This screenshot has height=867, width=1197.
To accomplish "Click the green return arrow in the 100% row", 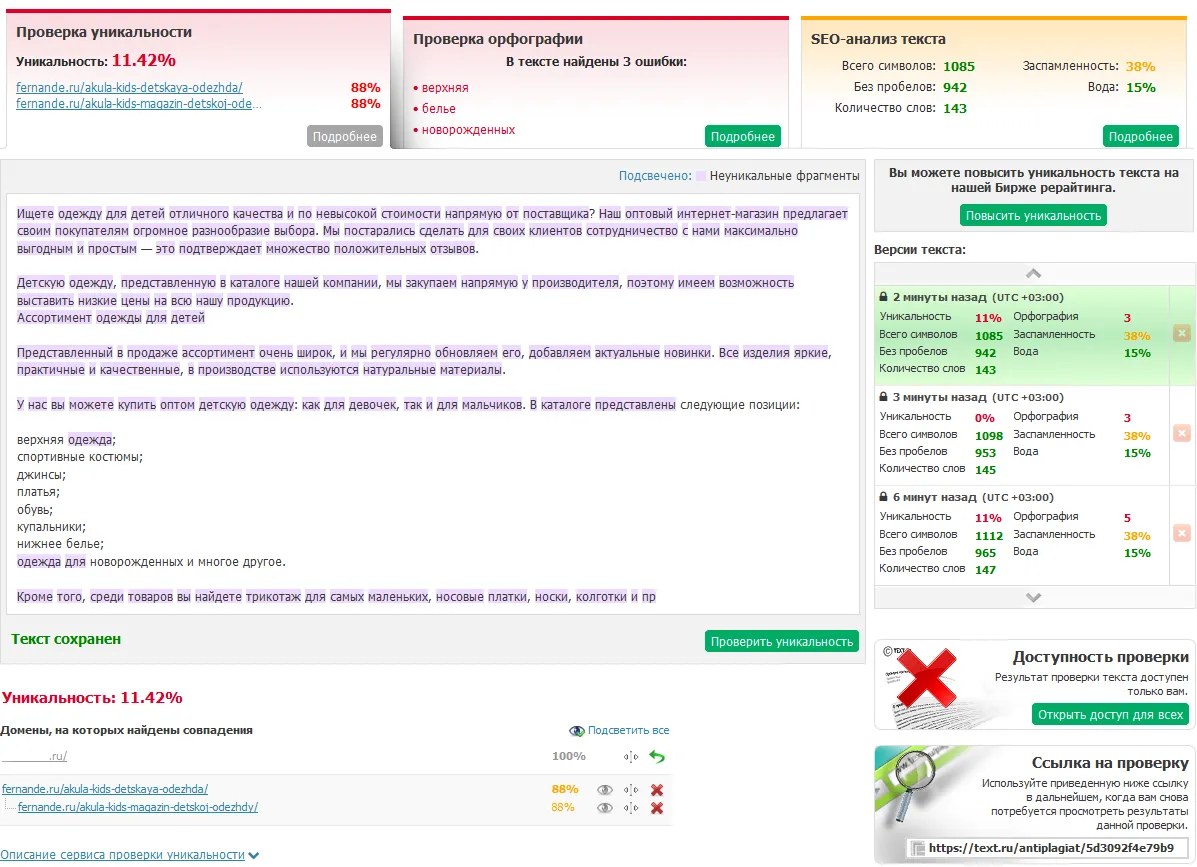I will [x=657, y=756].
